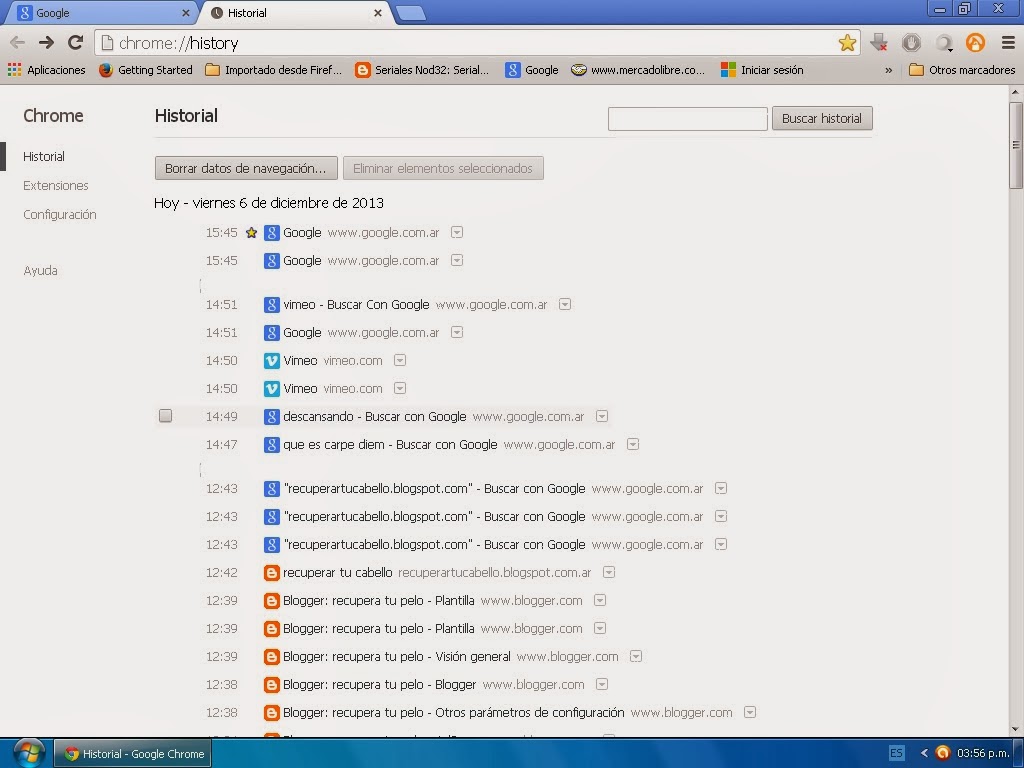
Task: Open the Chrome hamburger menu
Action: click(x=1008, y=43)
